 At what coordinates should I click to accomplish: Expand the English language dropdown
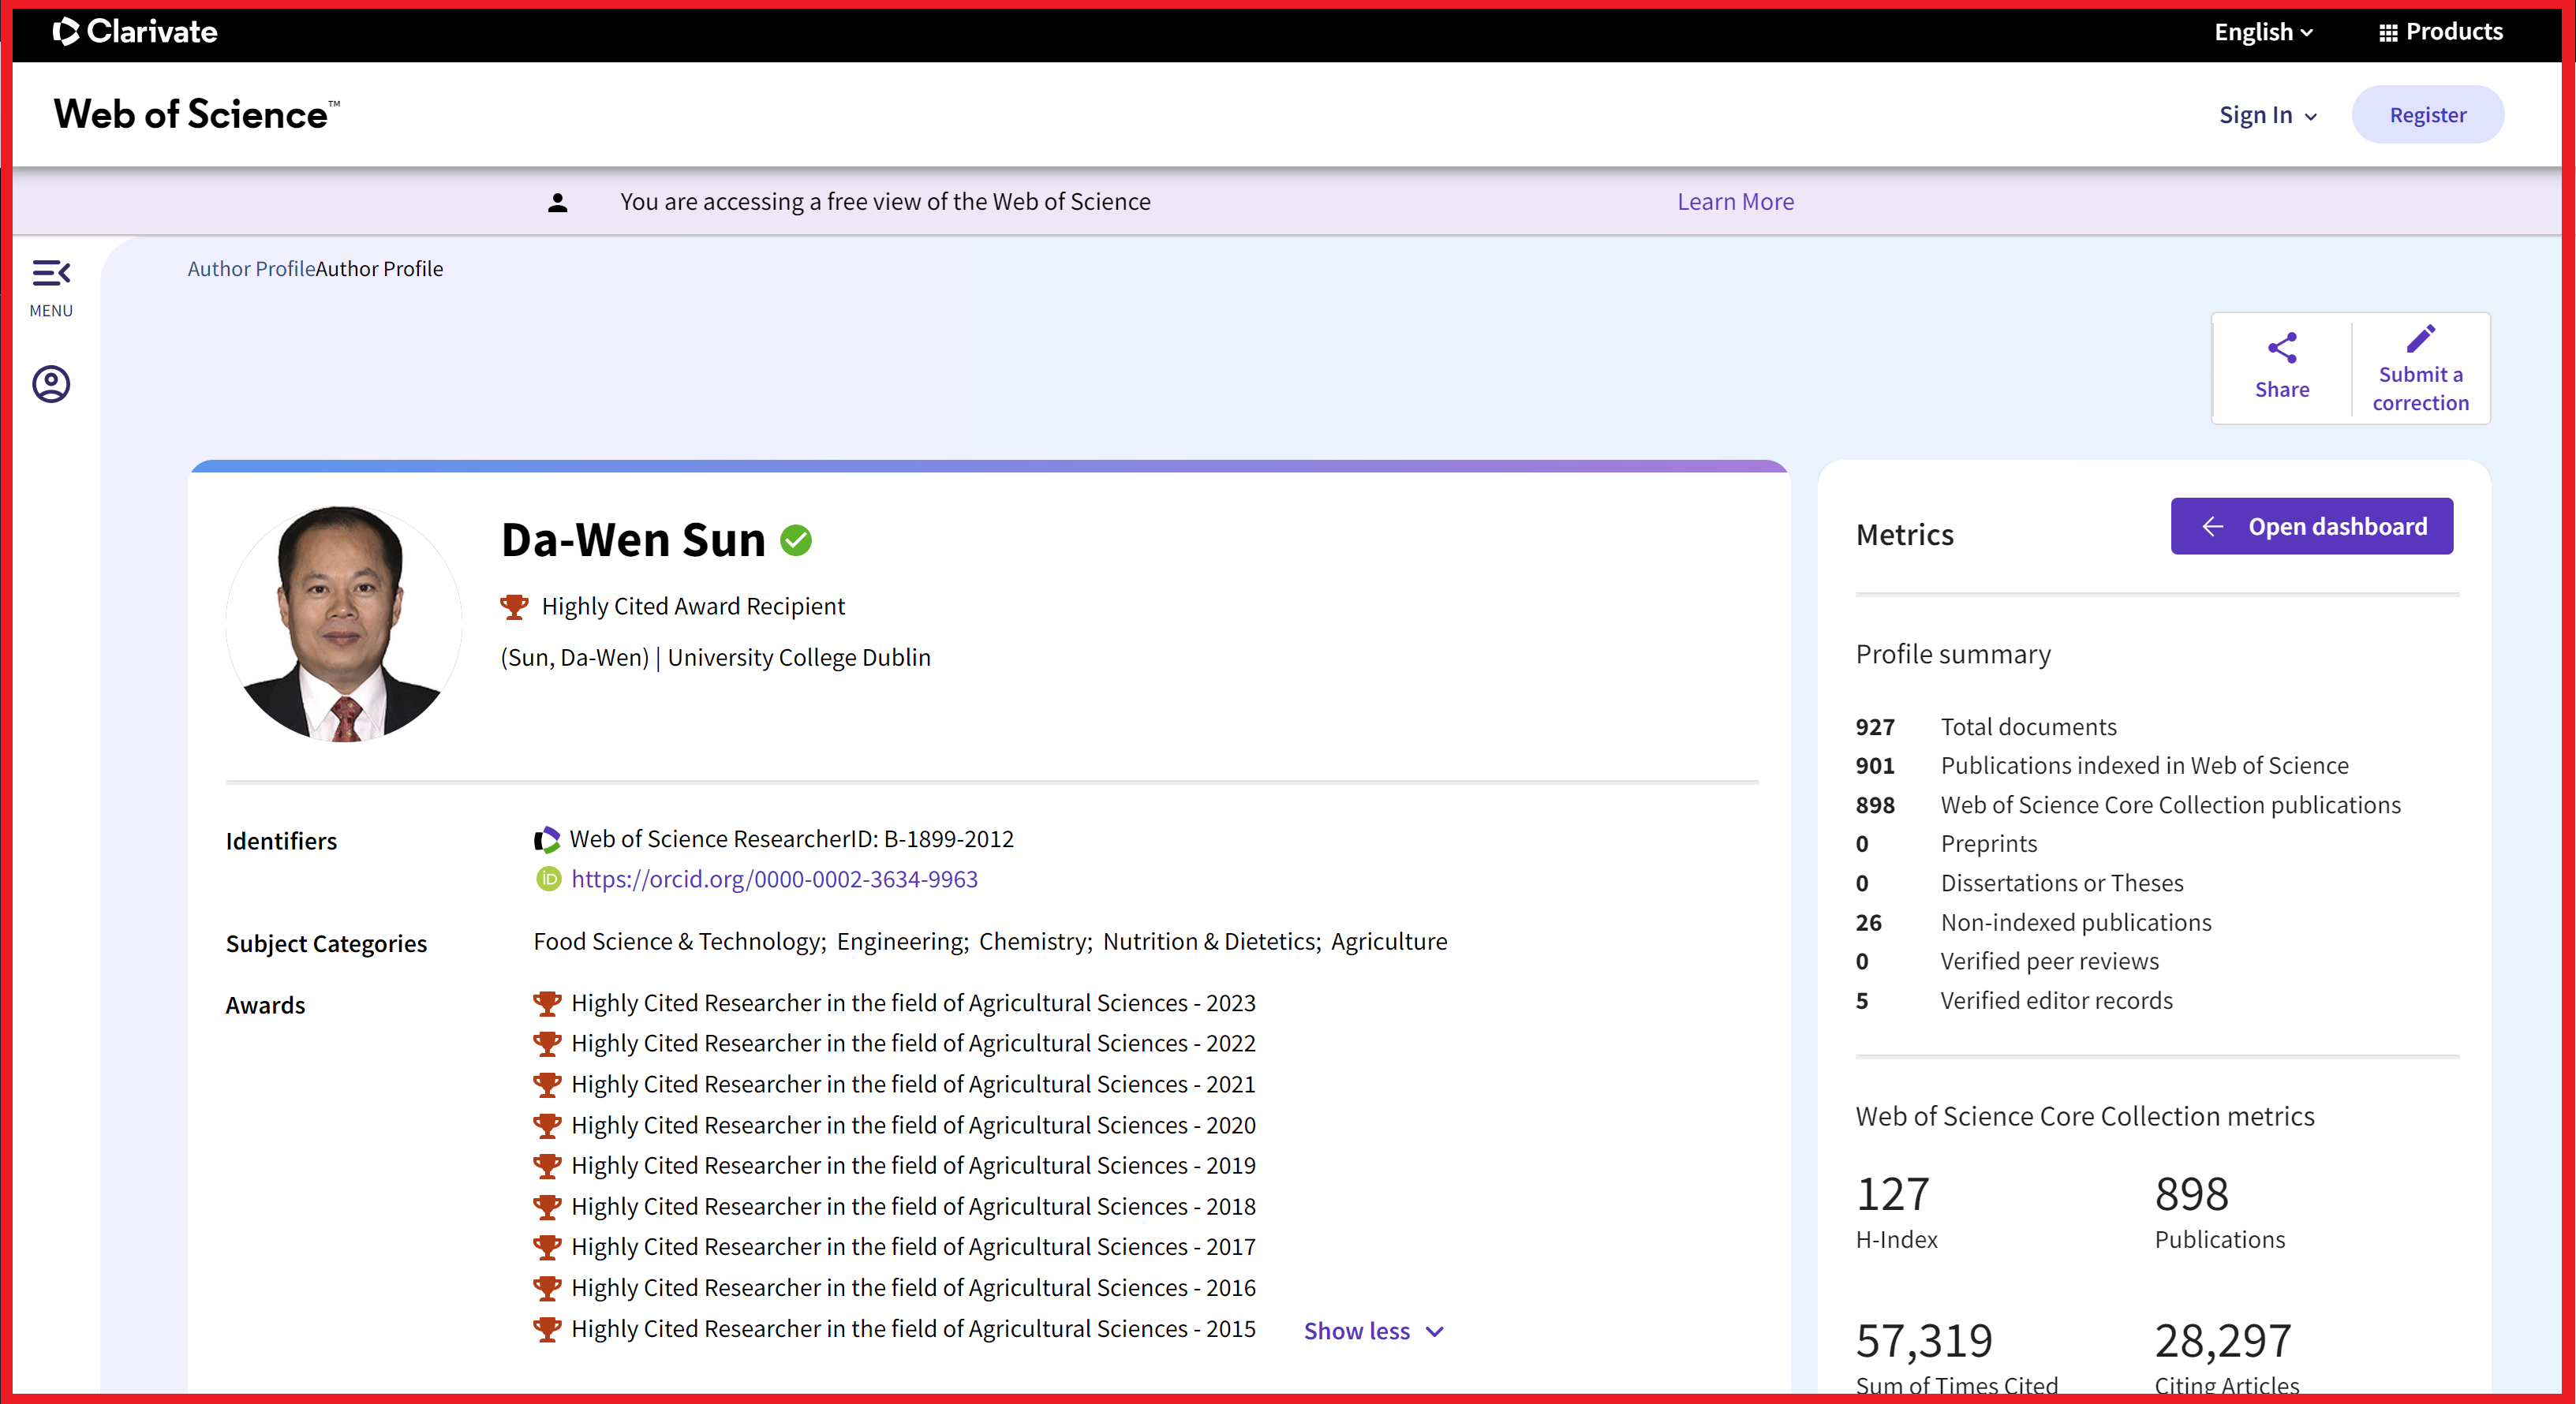(x=2263, y=31)
